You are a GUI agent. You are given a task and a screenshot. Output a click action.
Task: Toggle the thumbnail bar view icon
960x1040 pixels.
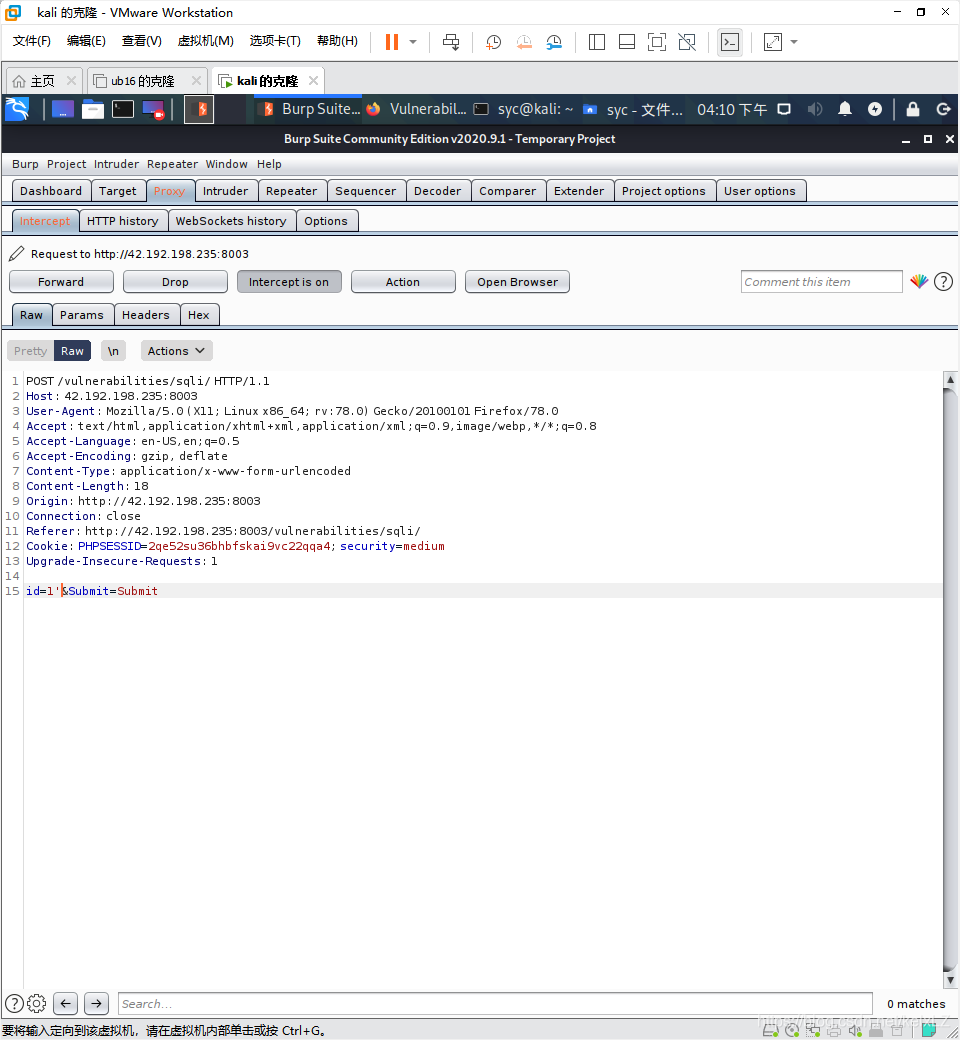[x=626, y=42]
